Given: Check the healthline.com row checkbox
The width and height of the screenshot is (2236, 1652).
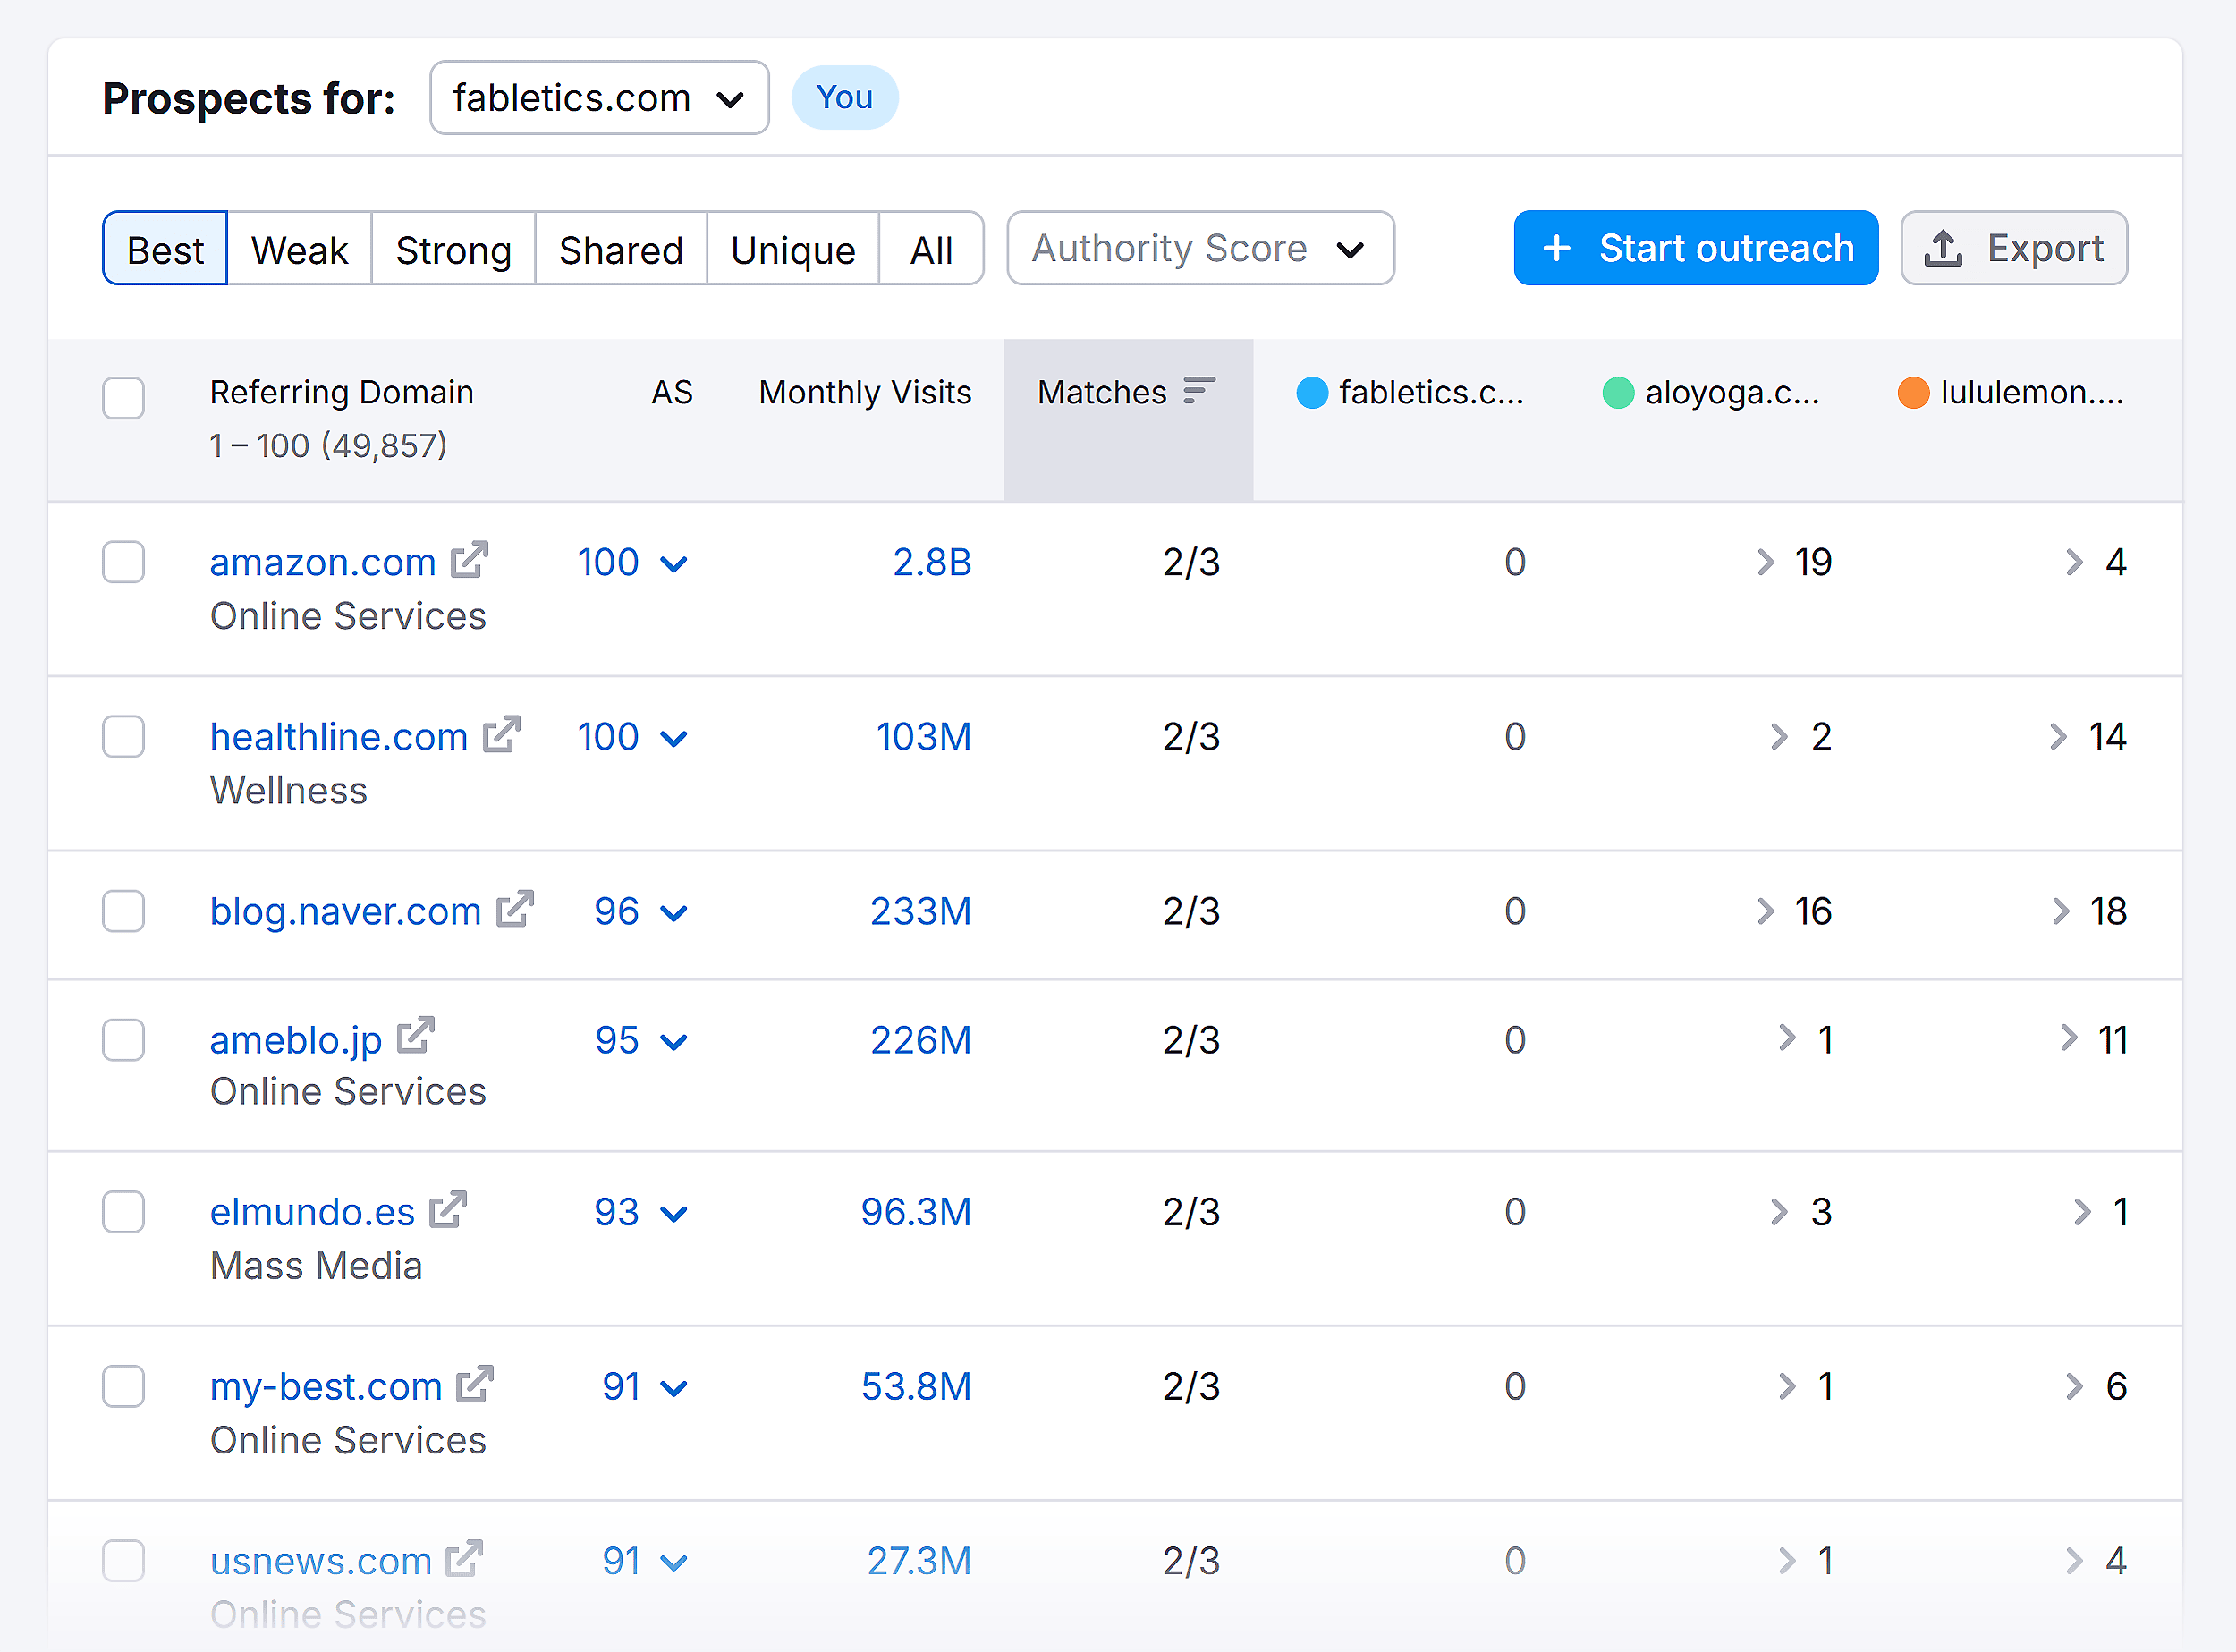Looking at the screenshot, I should (x=123, y=737).
